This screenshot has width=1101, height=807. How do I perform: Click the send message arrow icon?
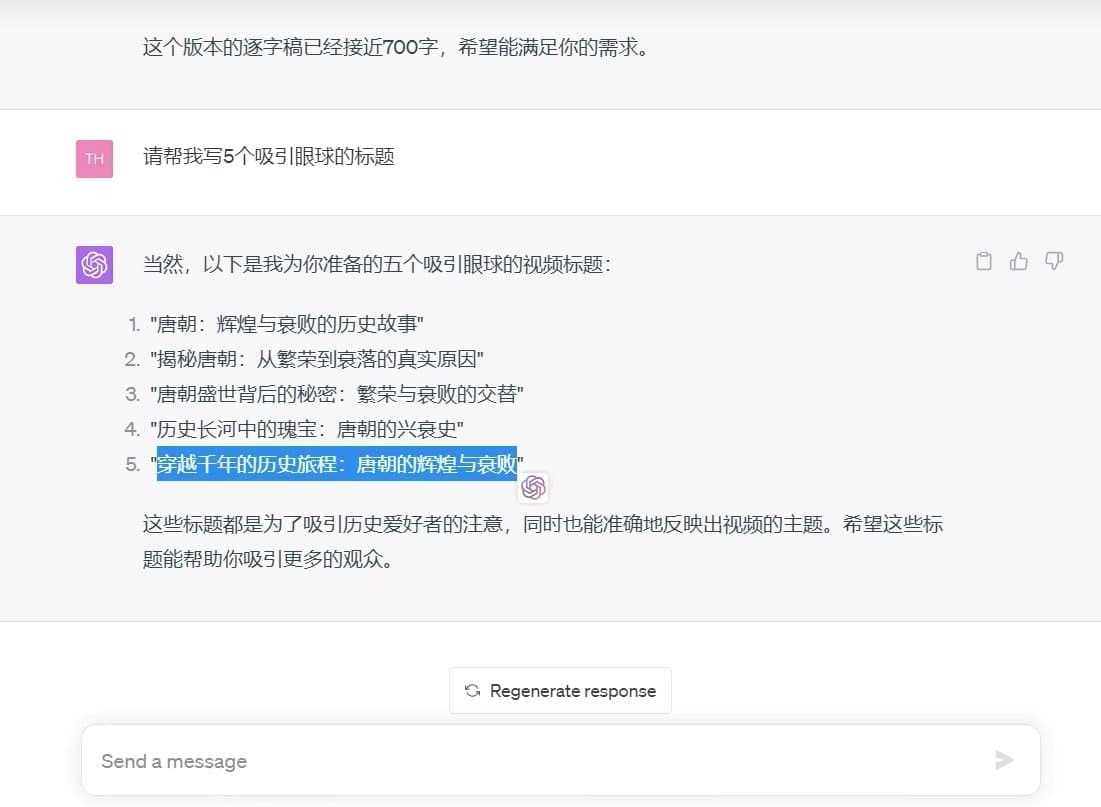pos(1004,760)
